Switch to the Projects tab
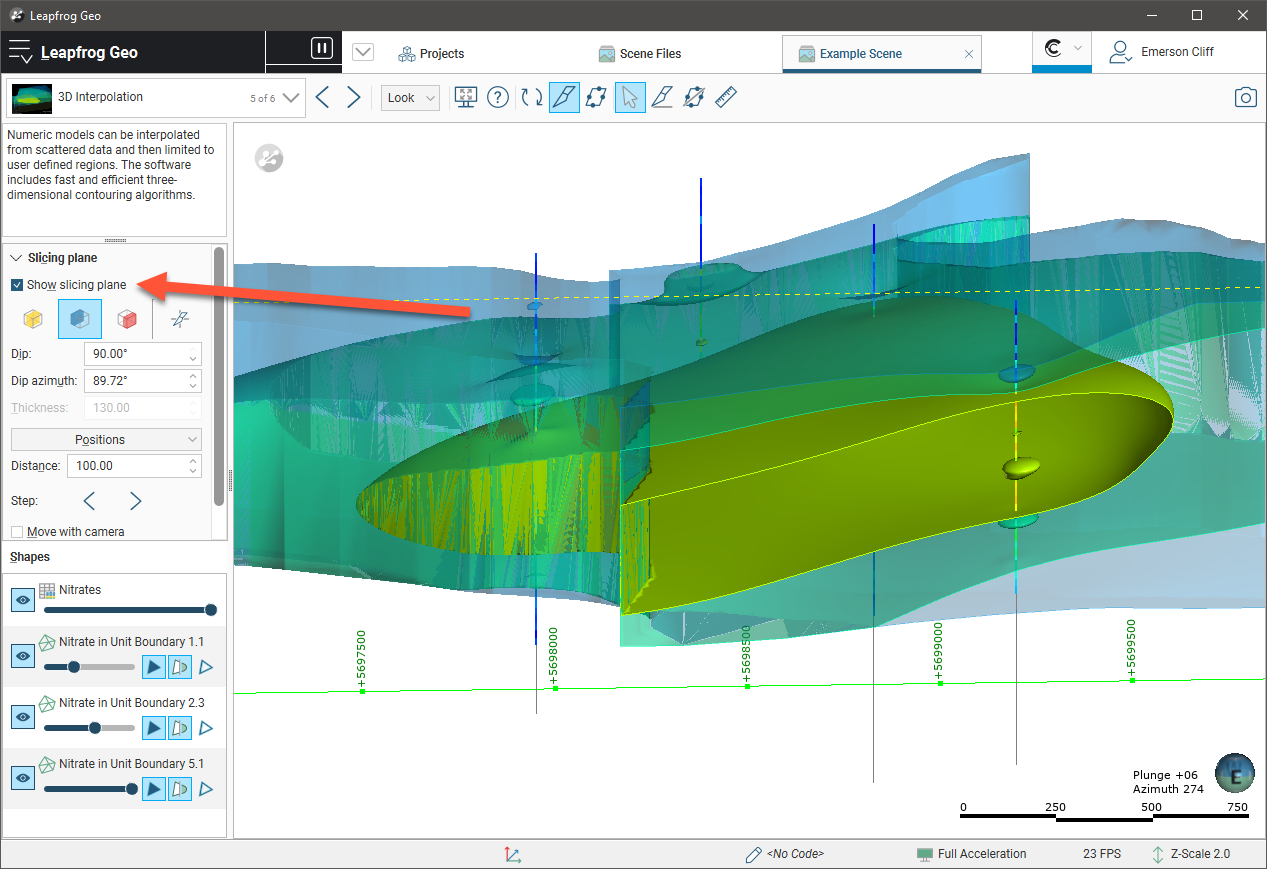The width and height of the screenshot is (1267, 869). click(431, 54)
